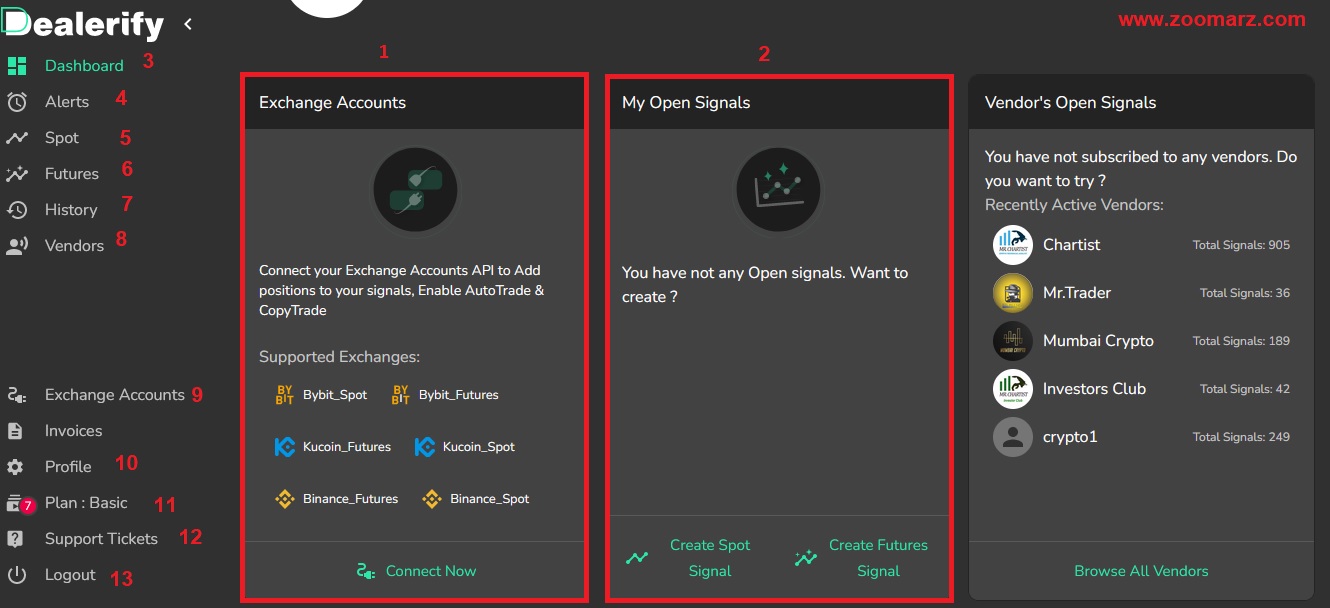Click the Mr.Trader vendor avatar
Image resolution: width=1330 pixels, height=608 pixels.
1013,293
